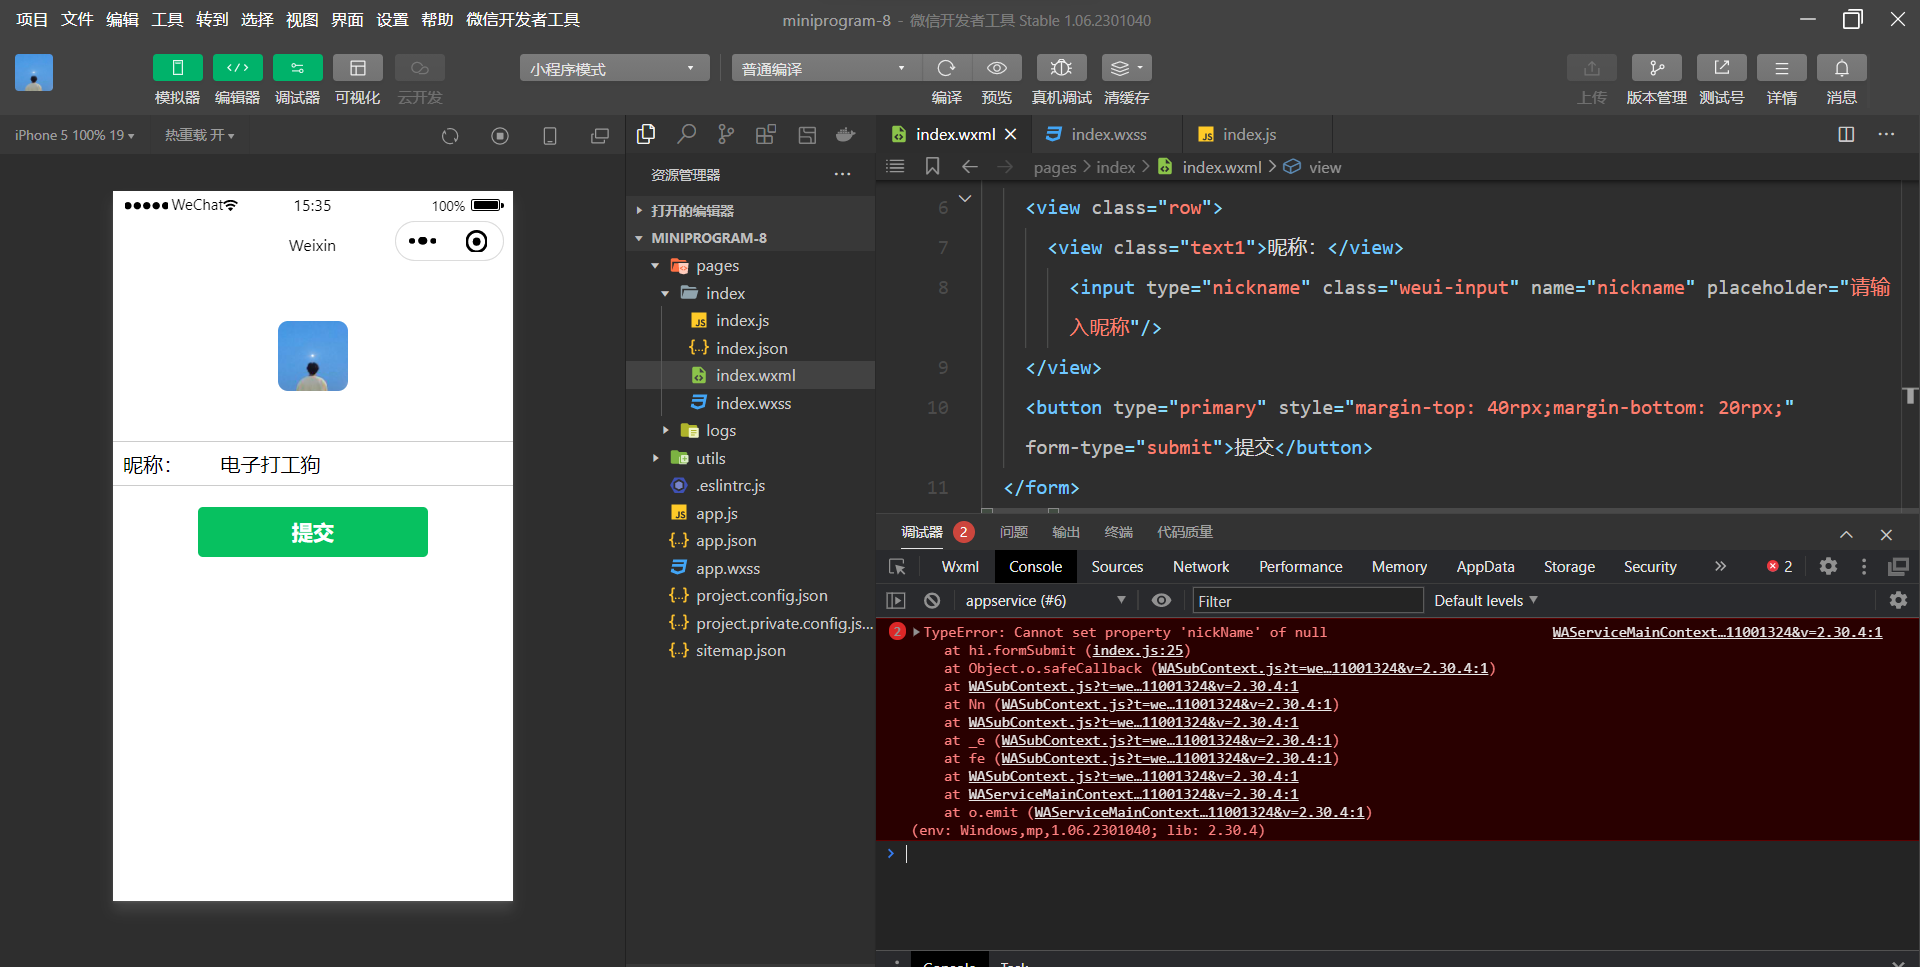Open the 普通编译 compile mode dropdown
1920x967 pixels.
(x=826, y=68)
